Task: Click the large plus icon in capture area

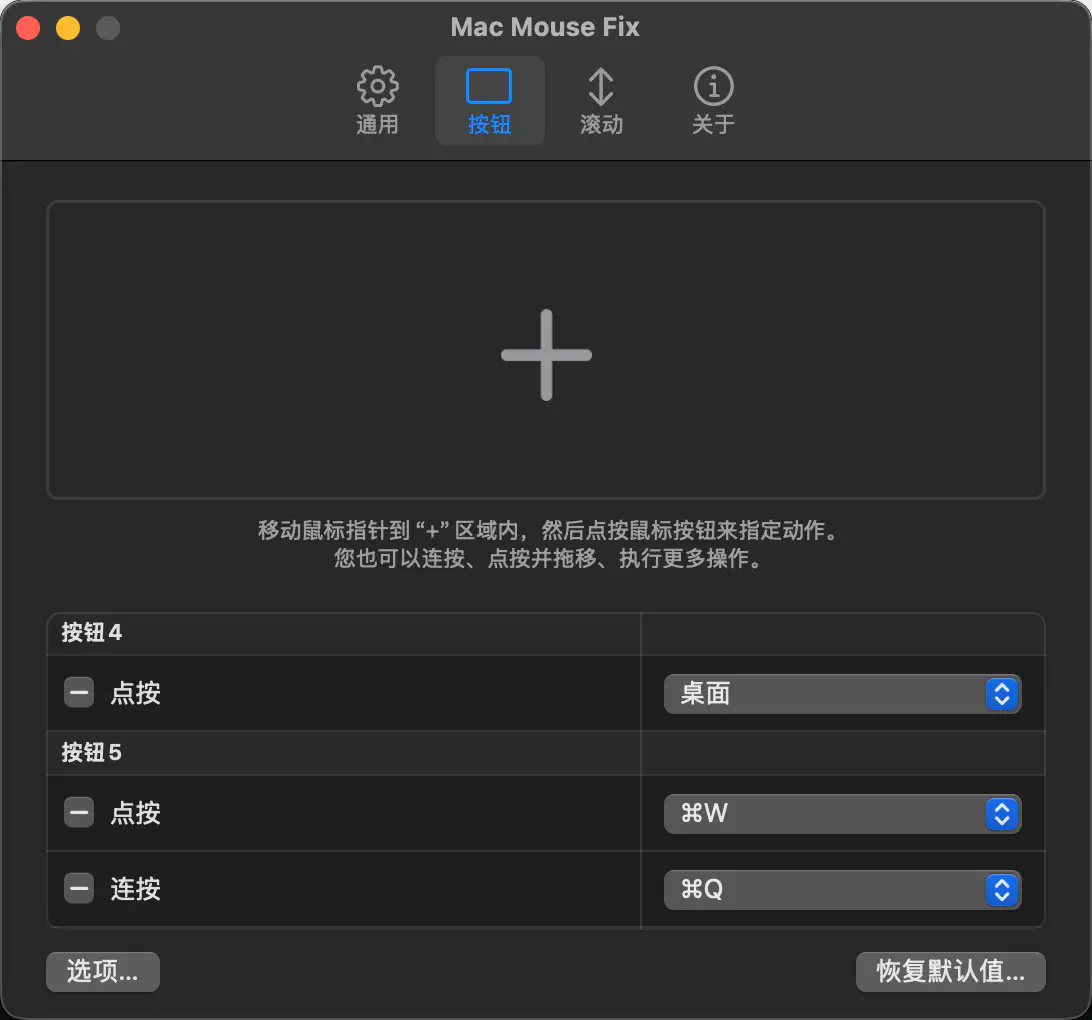Action: (x=546, y=355)
